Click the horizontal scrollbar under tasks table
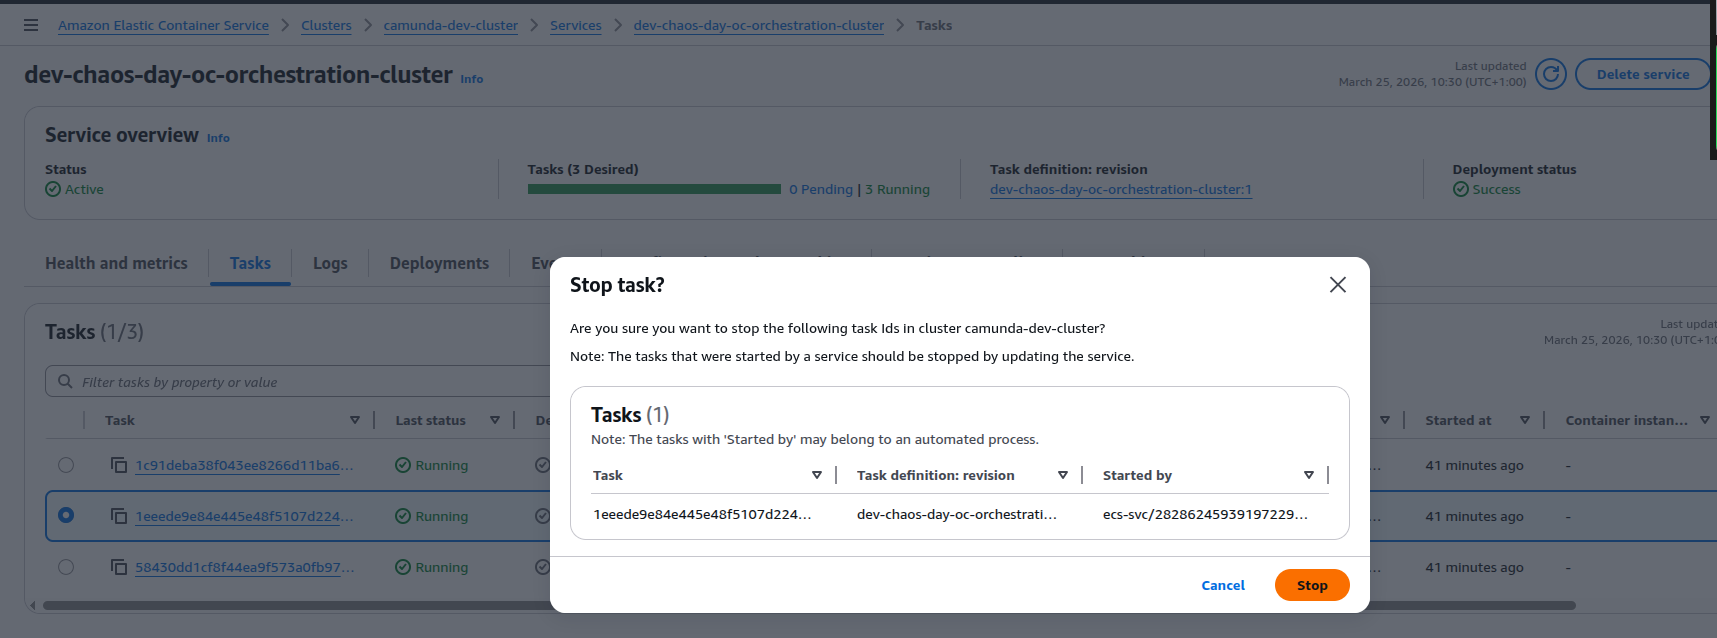The image size is (1717, 638). [x=809, y=605]
